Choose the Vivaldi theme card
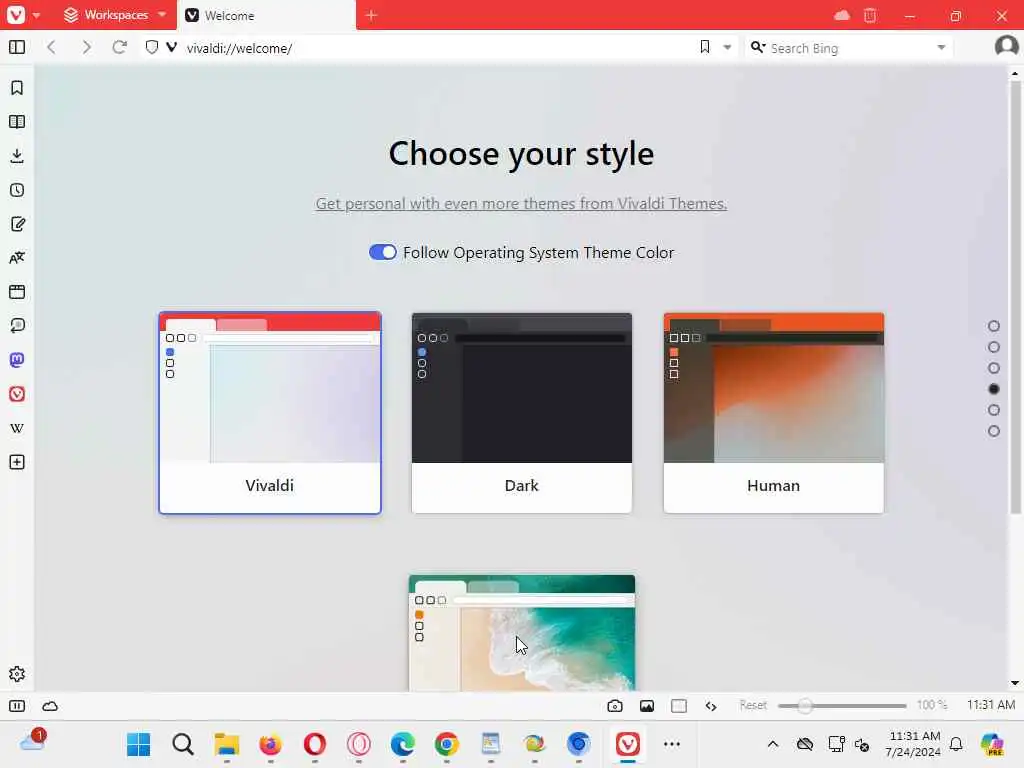The image size is (1024, 768). click(270, 413)
